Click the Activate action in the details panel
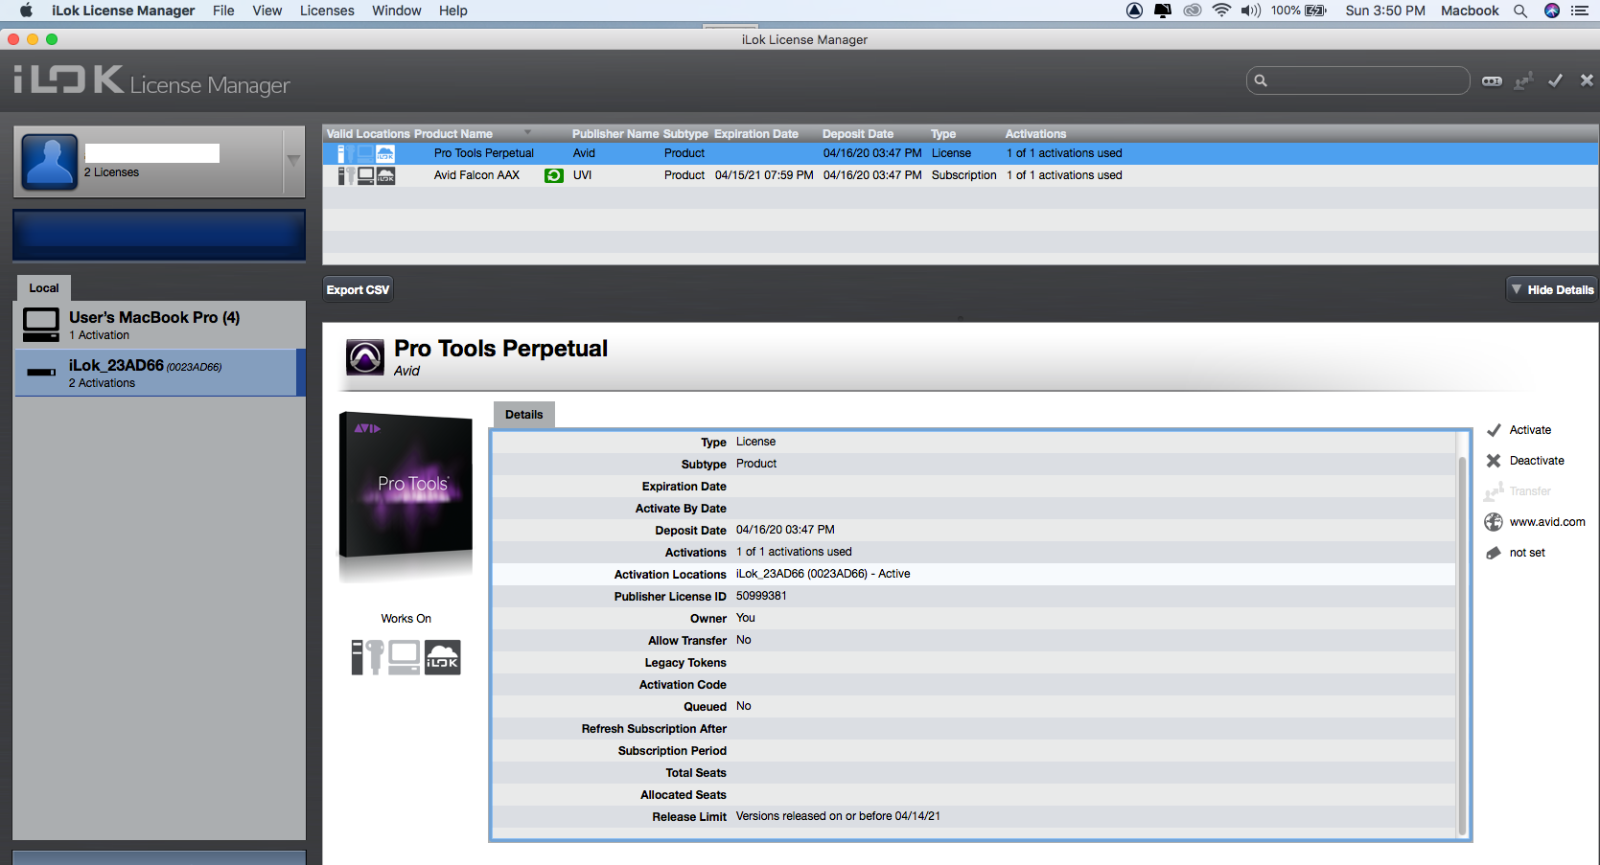Viewport: 1600px width, 865px height. [x=1530, y=430]
